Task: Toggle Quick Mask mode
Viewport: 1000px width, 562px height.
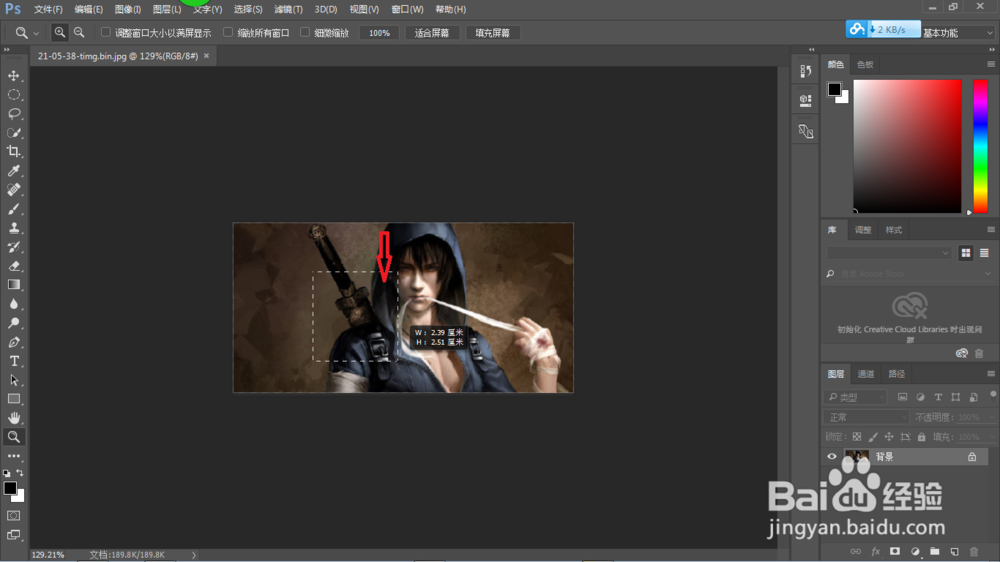Action: pyautogui.click(x=13, y=515)
